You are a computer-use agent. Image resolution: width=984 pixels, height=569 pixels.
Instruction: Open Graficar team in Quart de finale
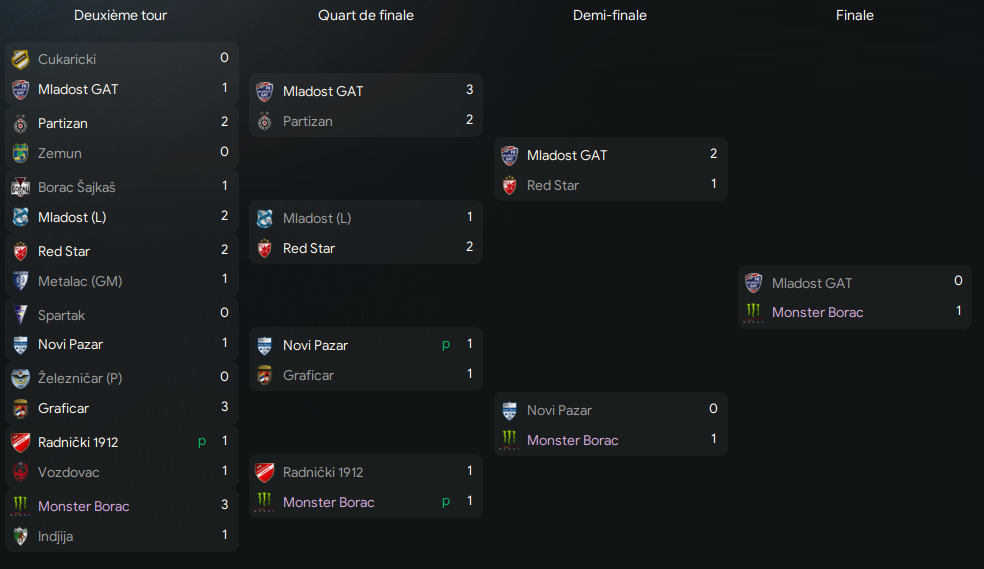[308, 375]
